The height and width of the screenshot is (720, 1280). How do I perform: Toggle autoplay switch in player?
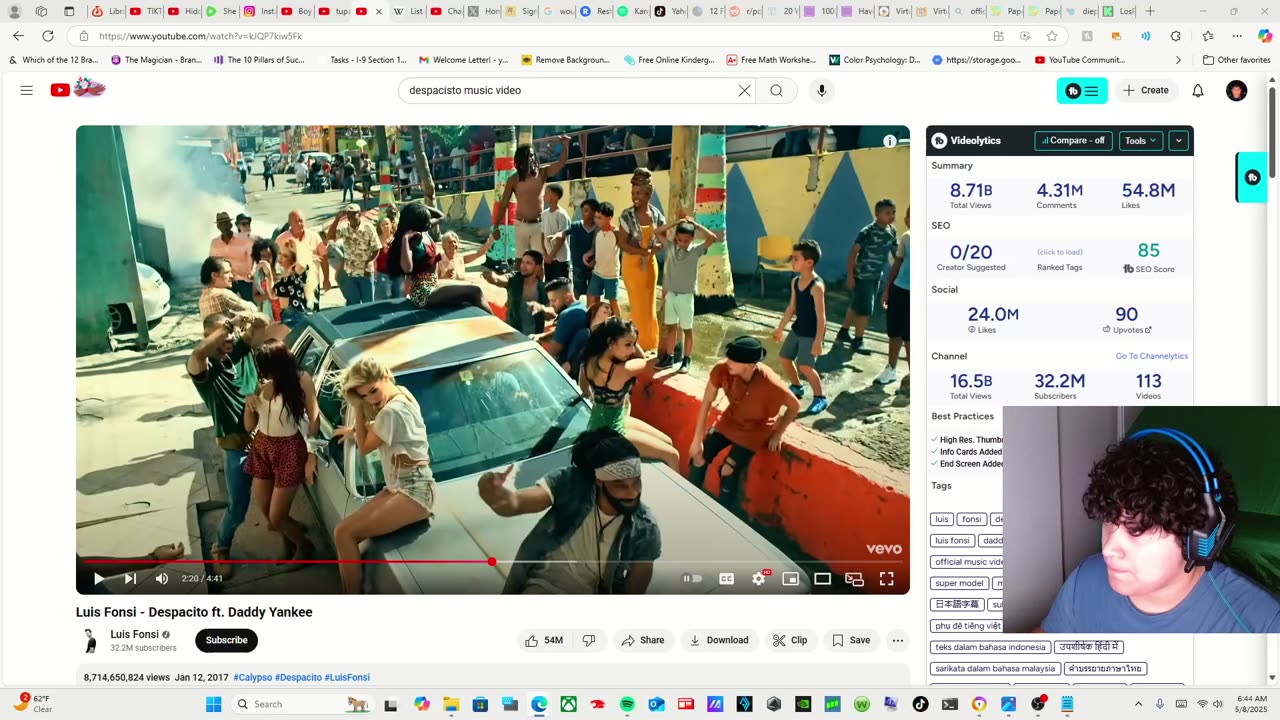tap(692, 578)
